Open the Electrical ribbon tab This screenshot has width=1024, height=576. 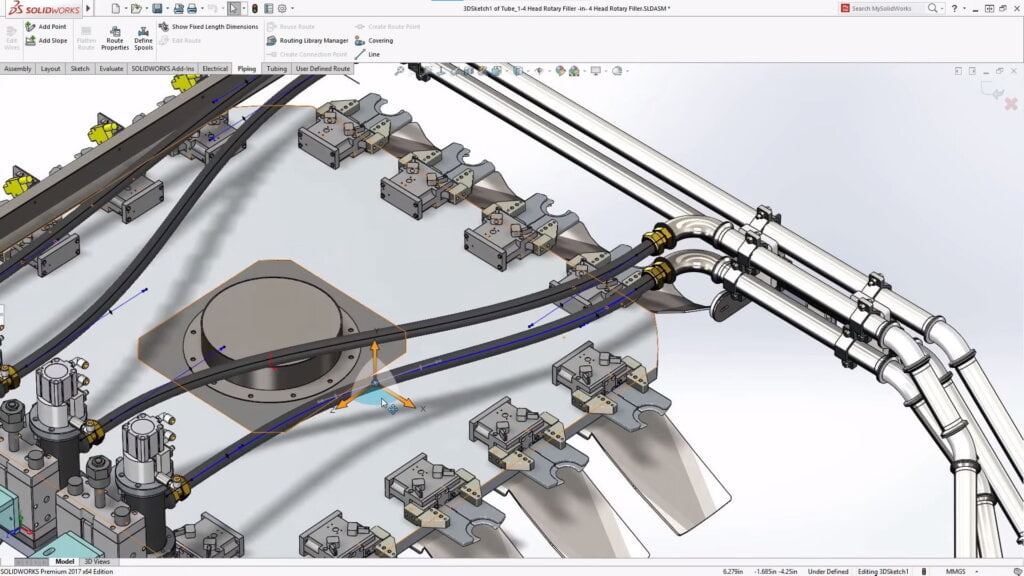pyautogui.click(x=214, y=68)
